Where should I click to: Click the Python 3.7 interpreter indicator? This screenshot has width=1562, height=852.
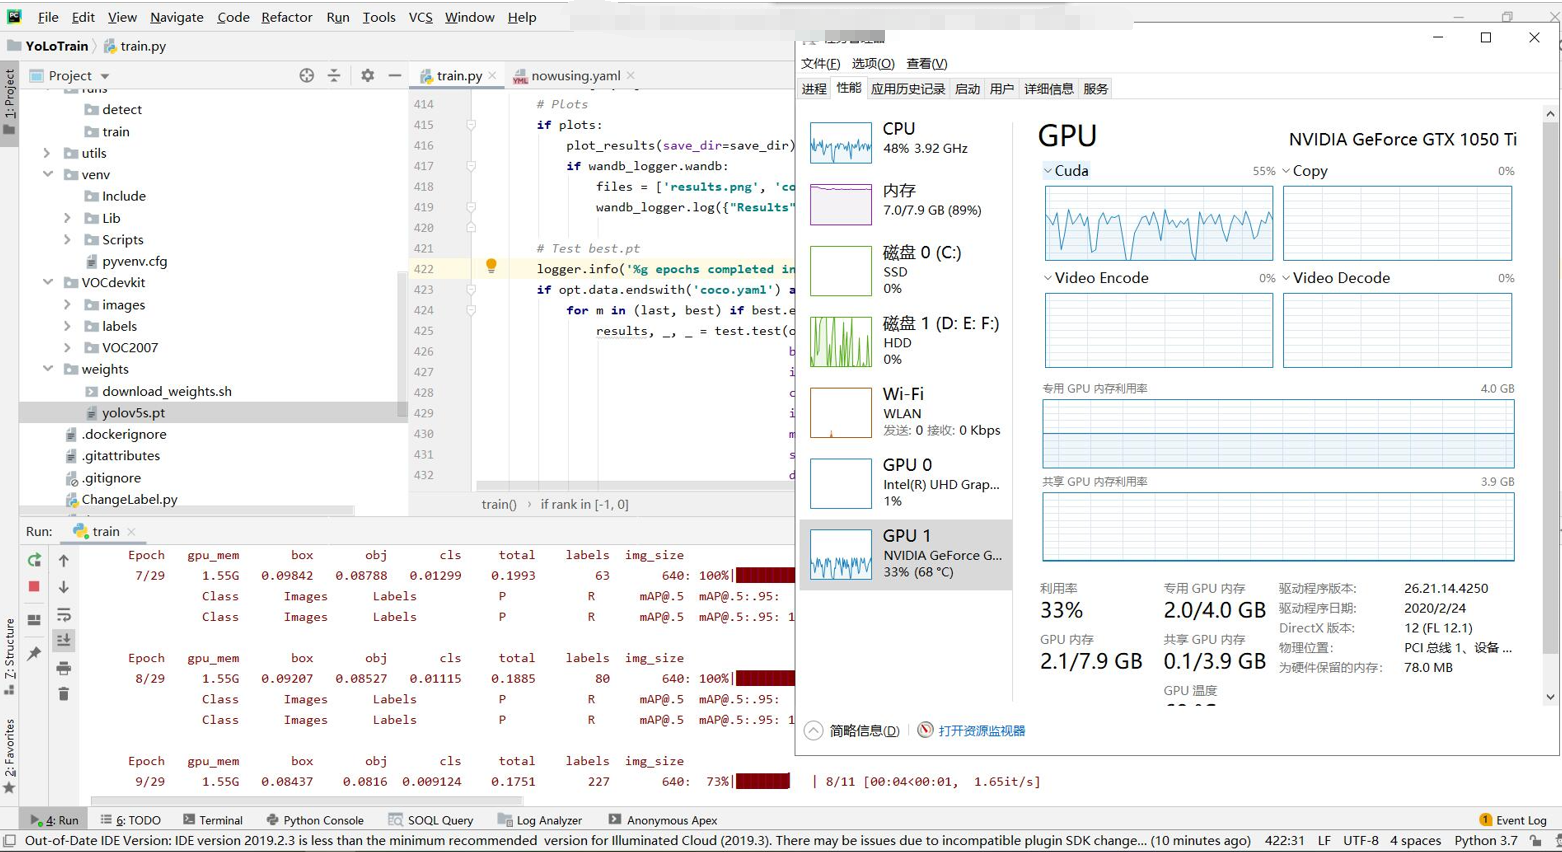[1486, 841]
